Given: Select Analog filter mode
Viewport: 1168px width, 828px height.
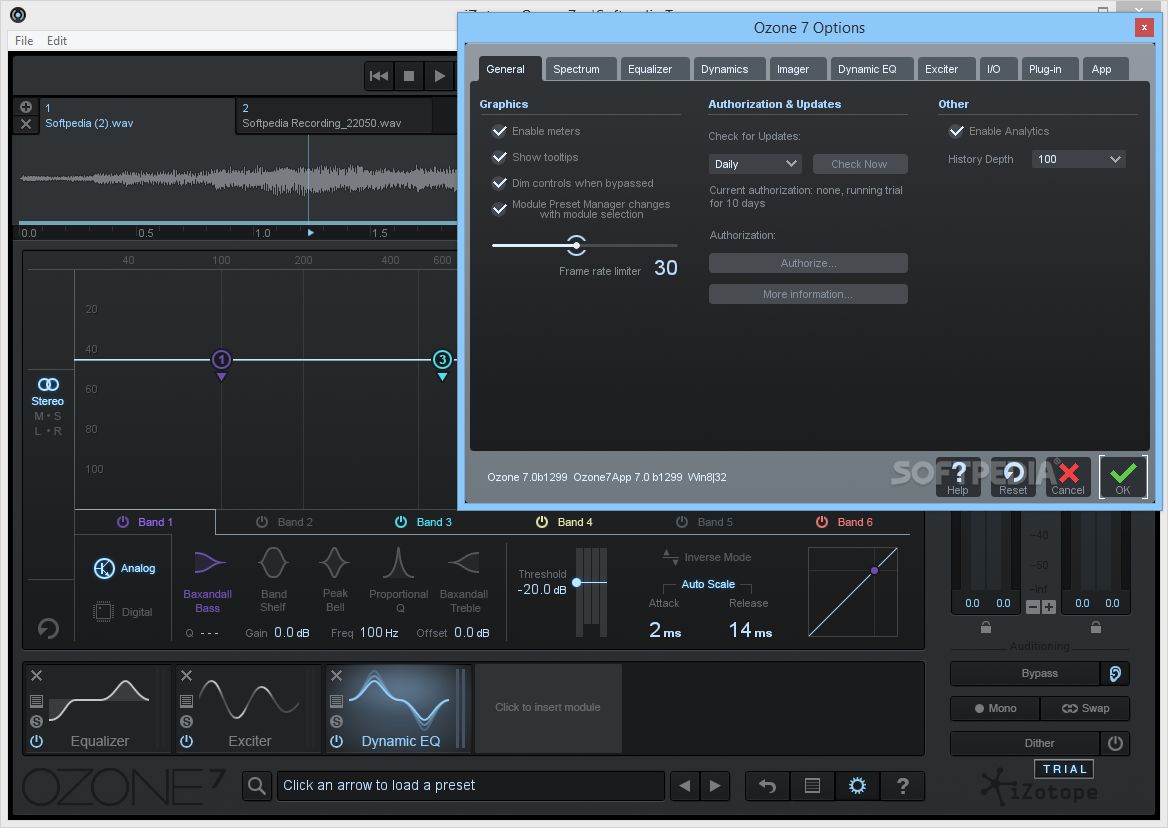Looking at the screenshot, I should tap(124, 568).
